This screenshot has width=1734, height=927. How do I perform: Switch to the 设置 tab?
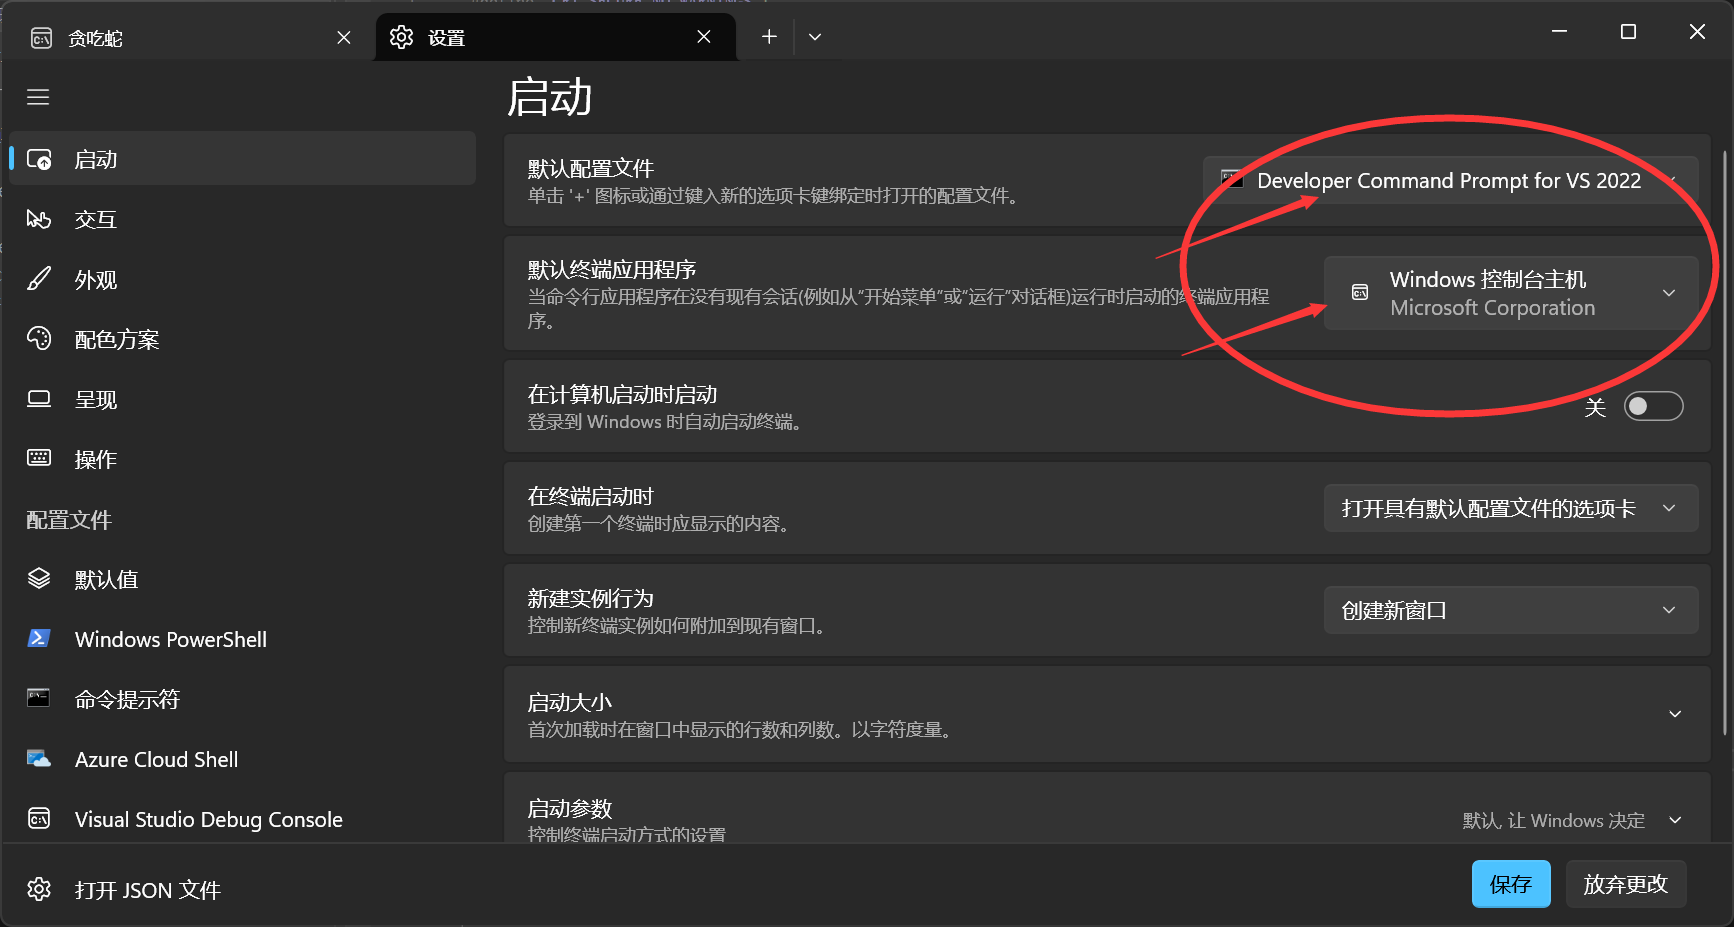pyautogui.click(x=555, y=37)
